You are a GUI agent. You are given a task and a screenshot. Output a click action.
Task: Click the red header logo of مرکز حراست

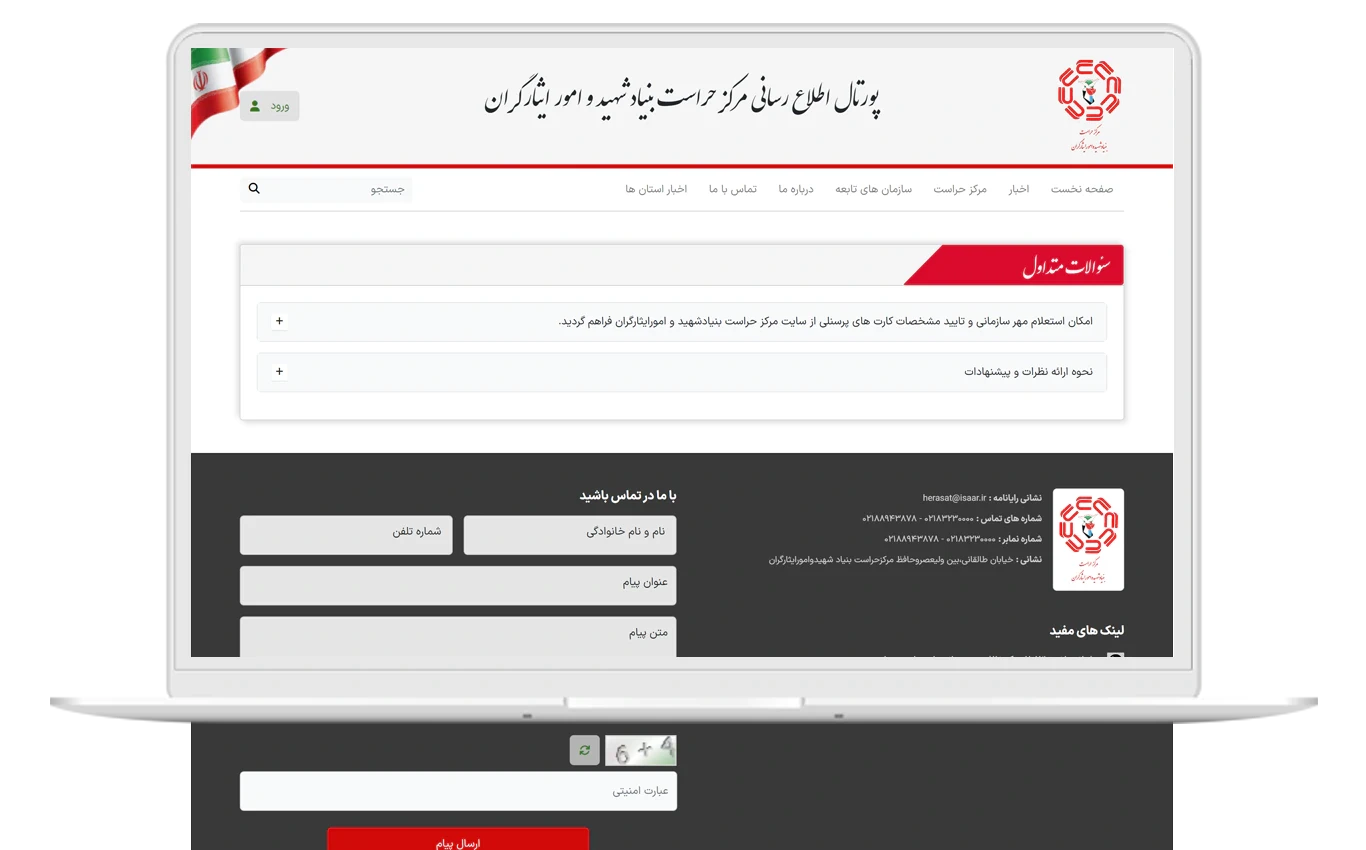[1089, 105]
